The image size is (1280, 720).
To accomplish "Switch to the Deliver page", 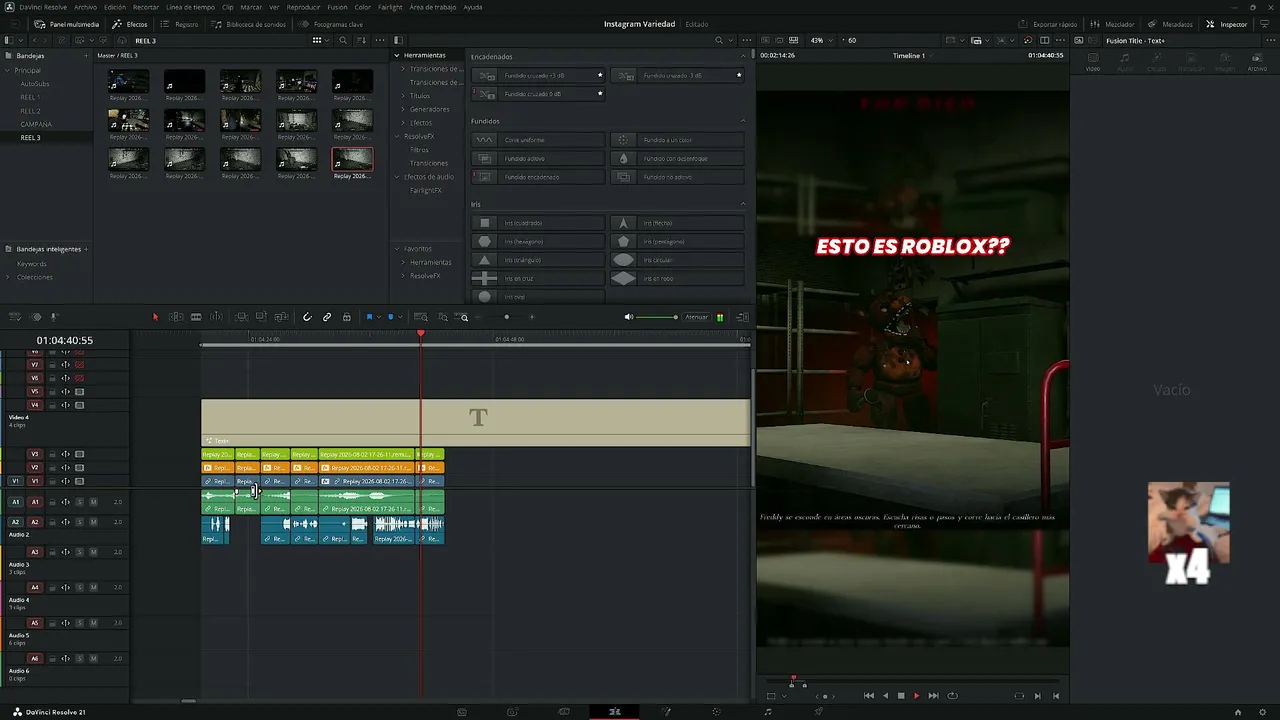I will pyautogui.click(x=819, y=712).
